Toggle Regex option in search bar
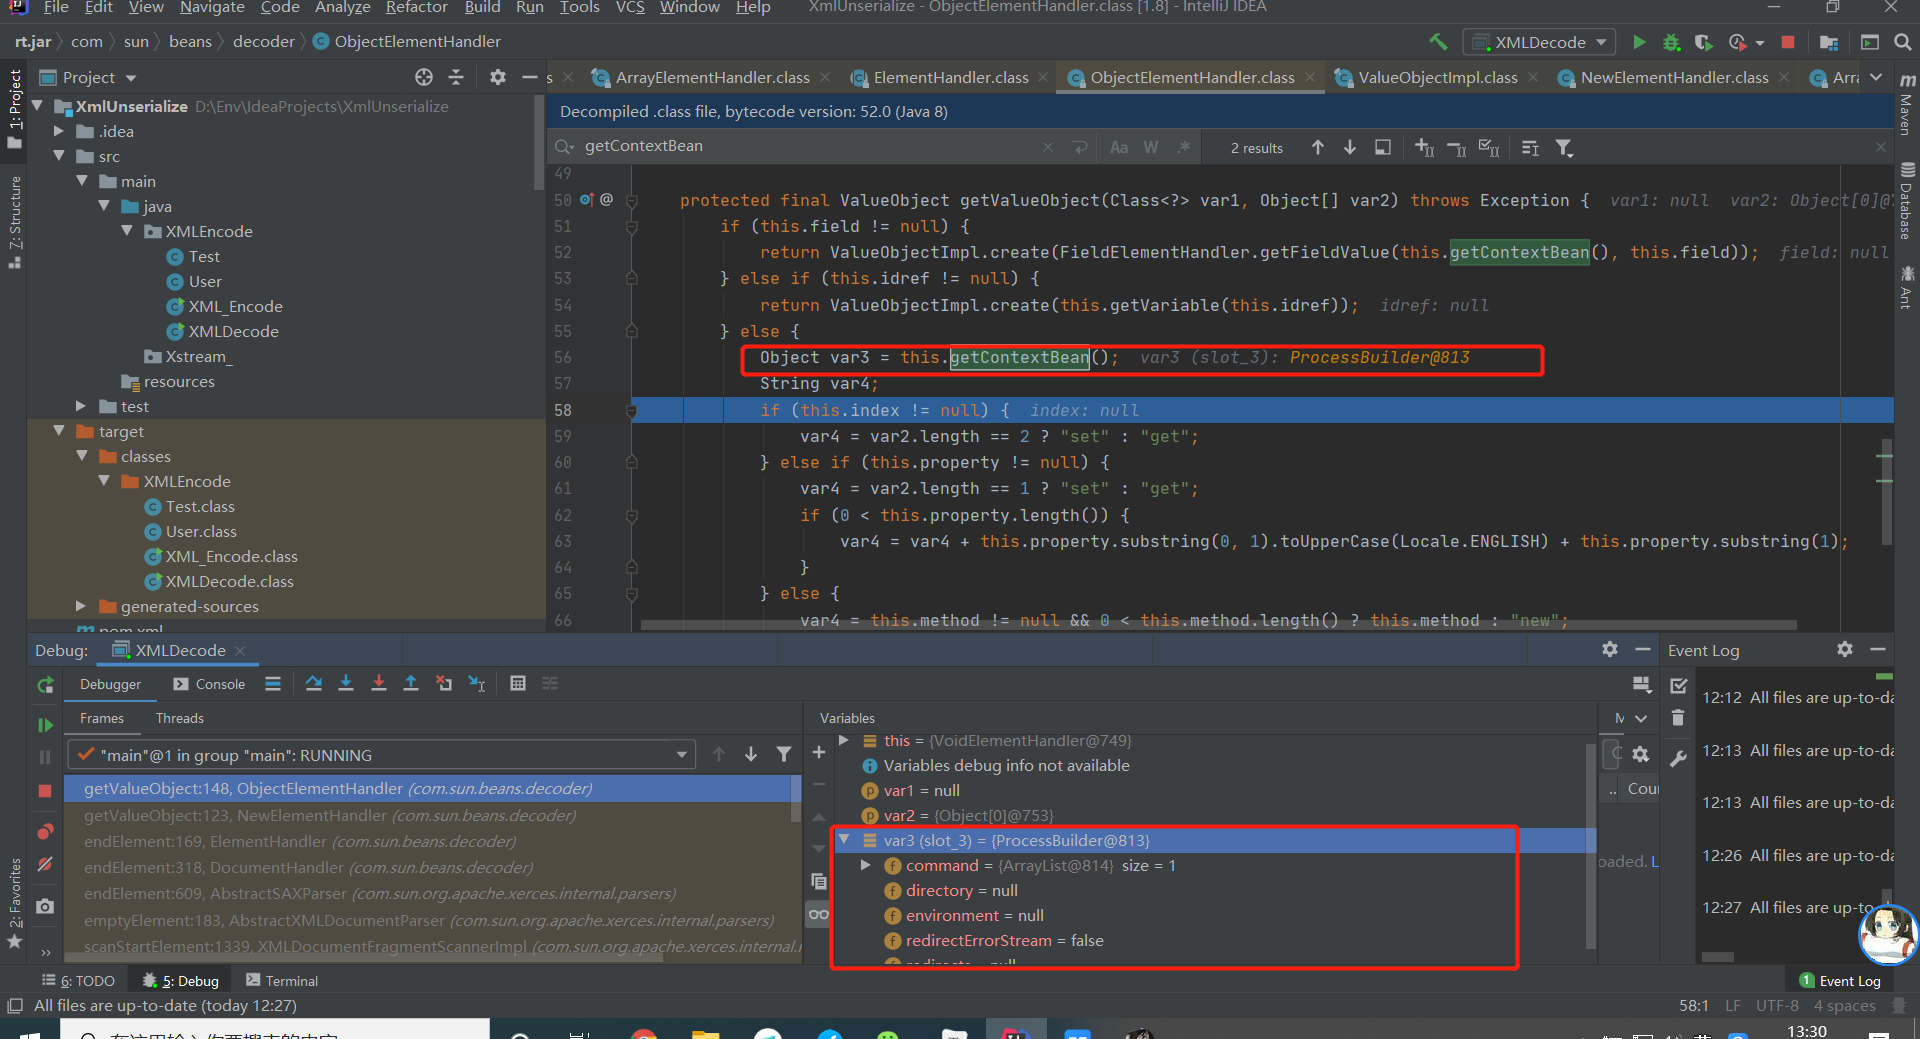This screenshot has width=1920, height=1039. coord(1184,148)
